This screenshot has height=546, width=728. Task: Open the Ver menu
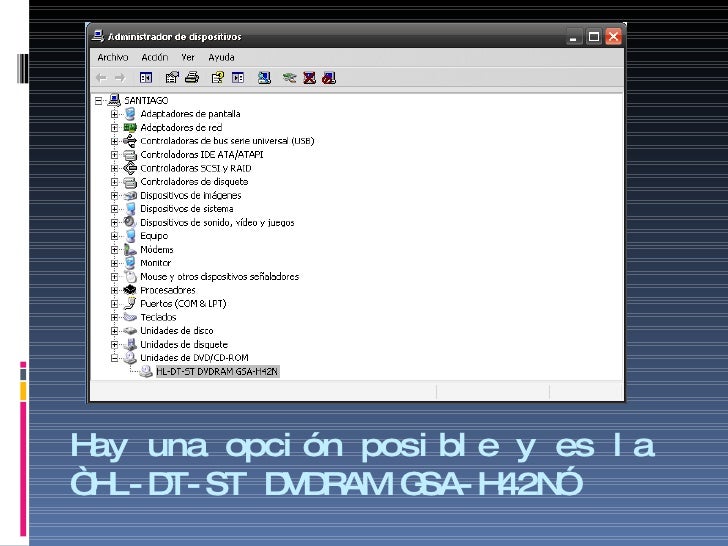click(188, 57)
